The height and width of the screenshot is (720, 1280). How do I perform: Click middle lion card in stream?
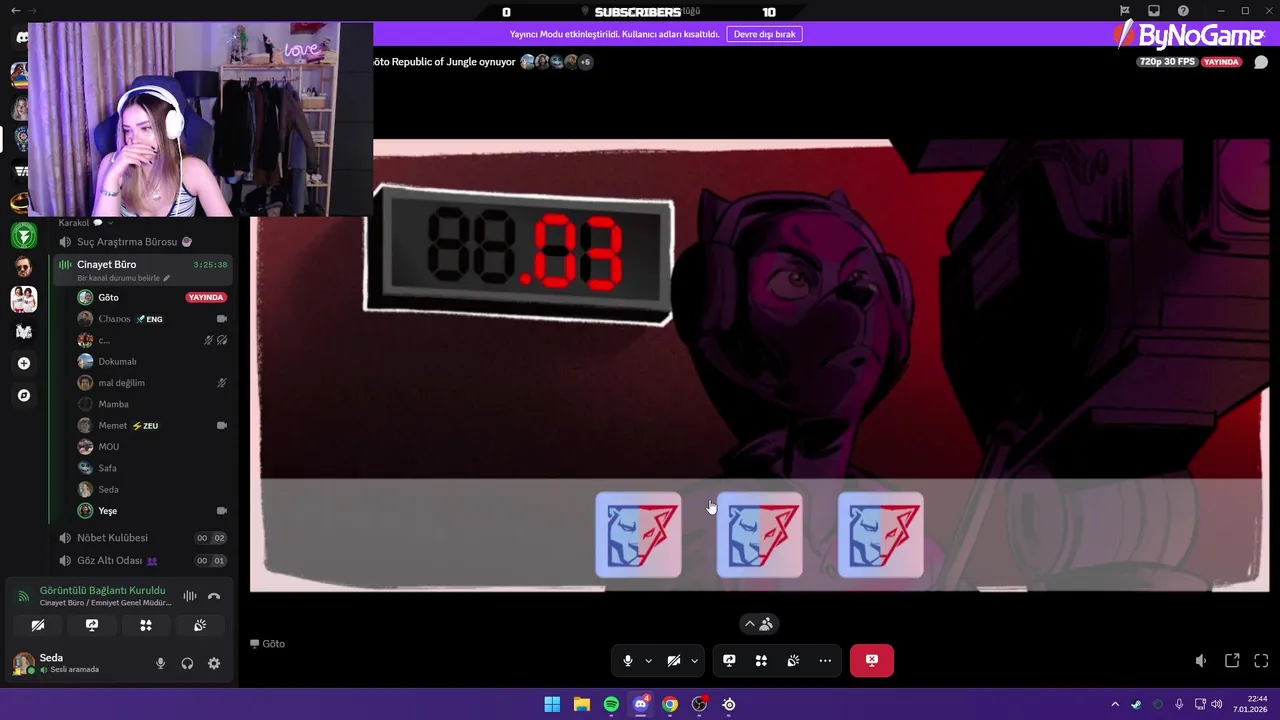(x=759, y=535)
